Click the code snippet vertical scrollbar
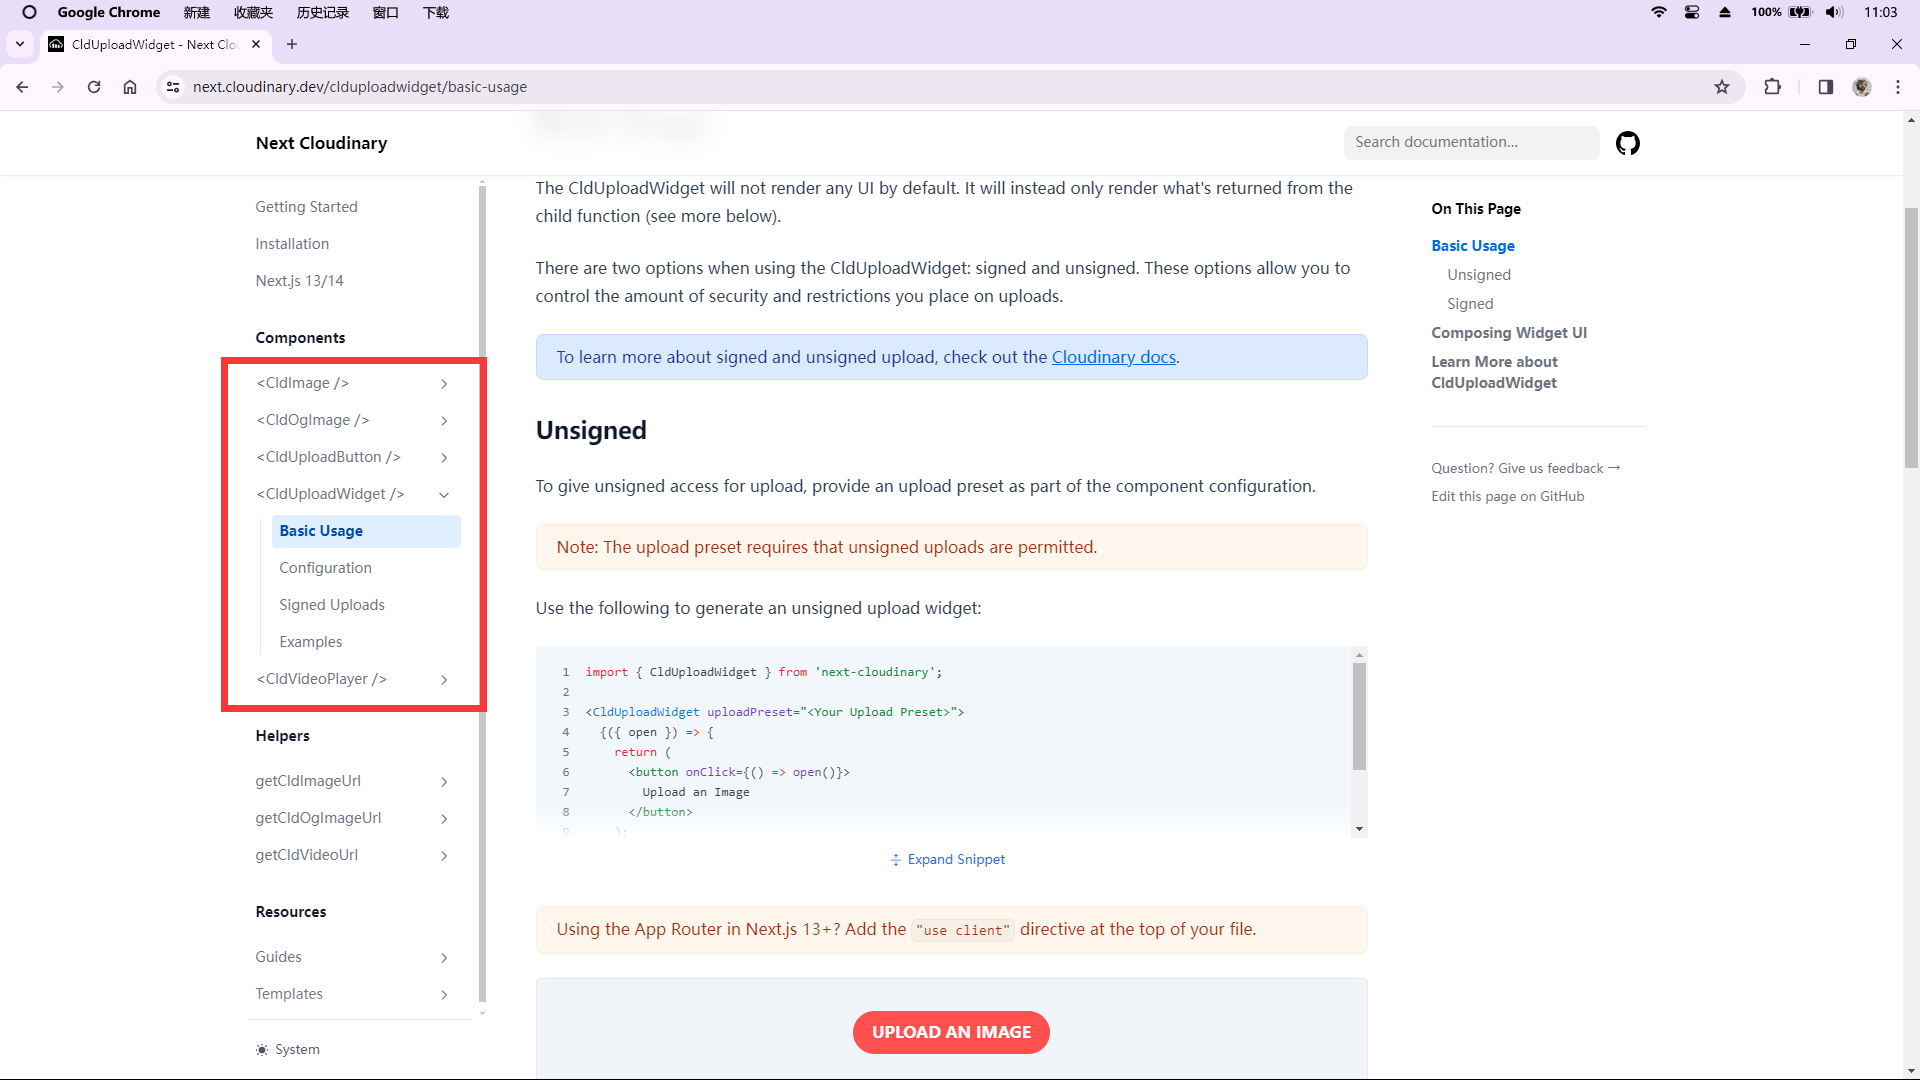This screenshot has height=1080, width=1920. [x=1359, y=716]
